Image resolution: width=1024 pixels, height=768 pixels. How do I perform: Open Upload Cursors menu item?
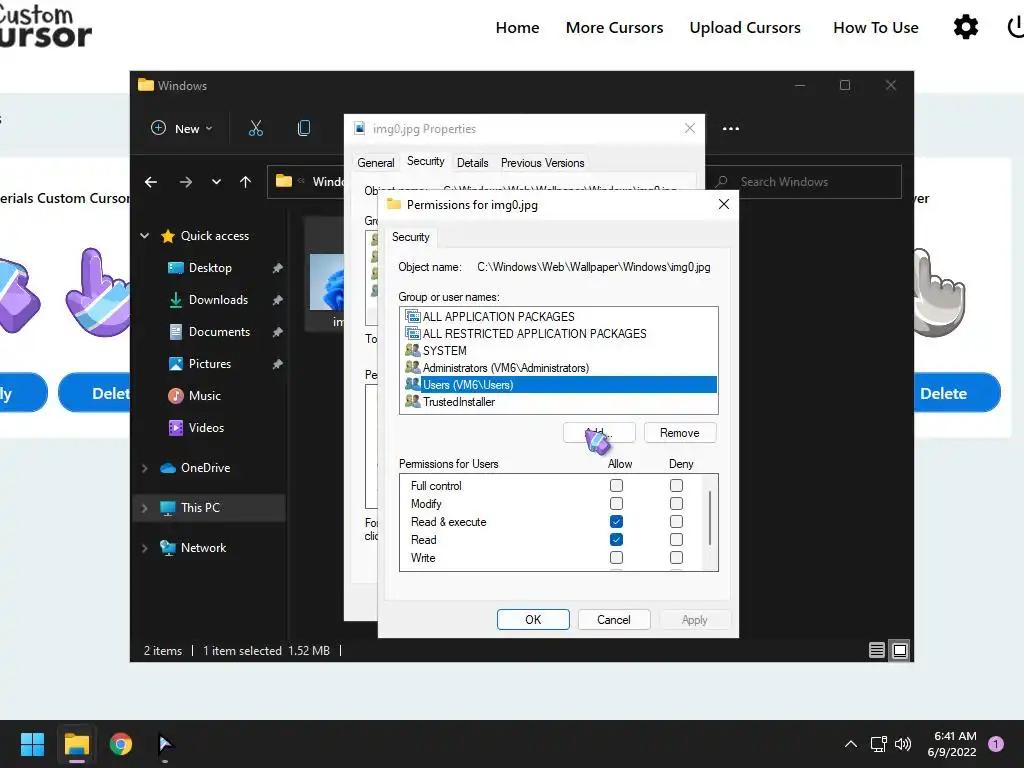pyautogui.click(x=744, y=27)
